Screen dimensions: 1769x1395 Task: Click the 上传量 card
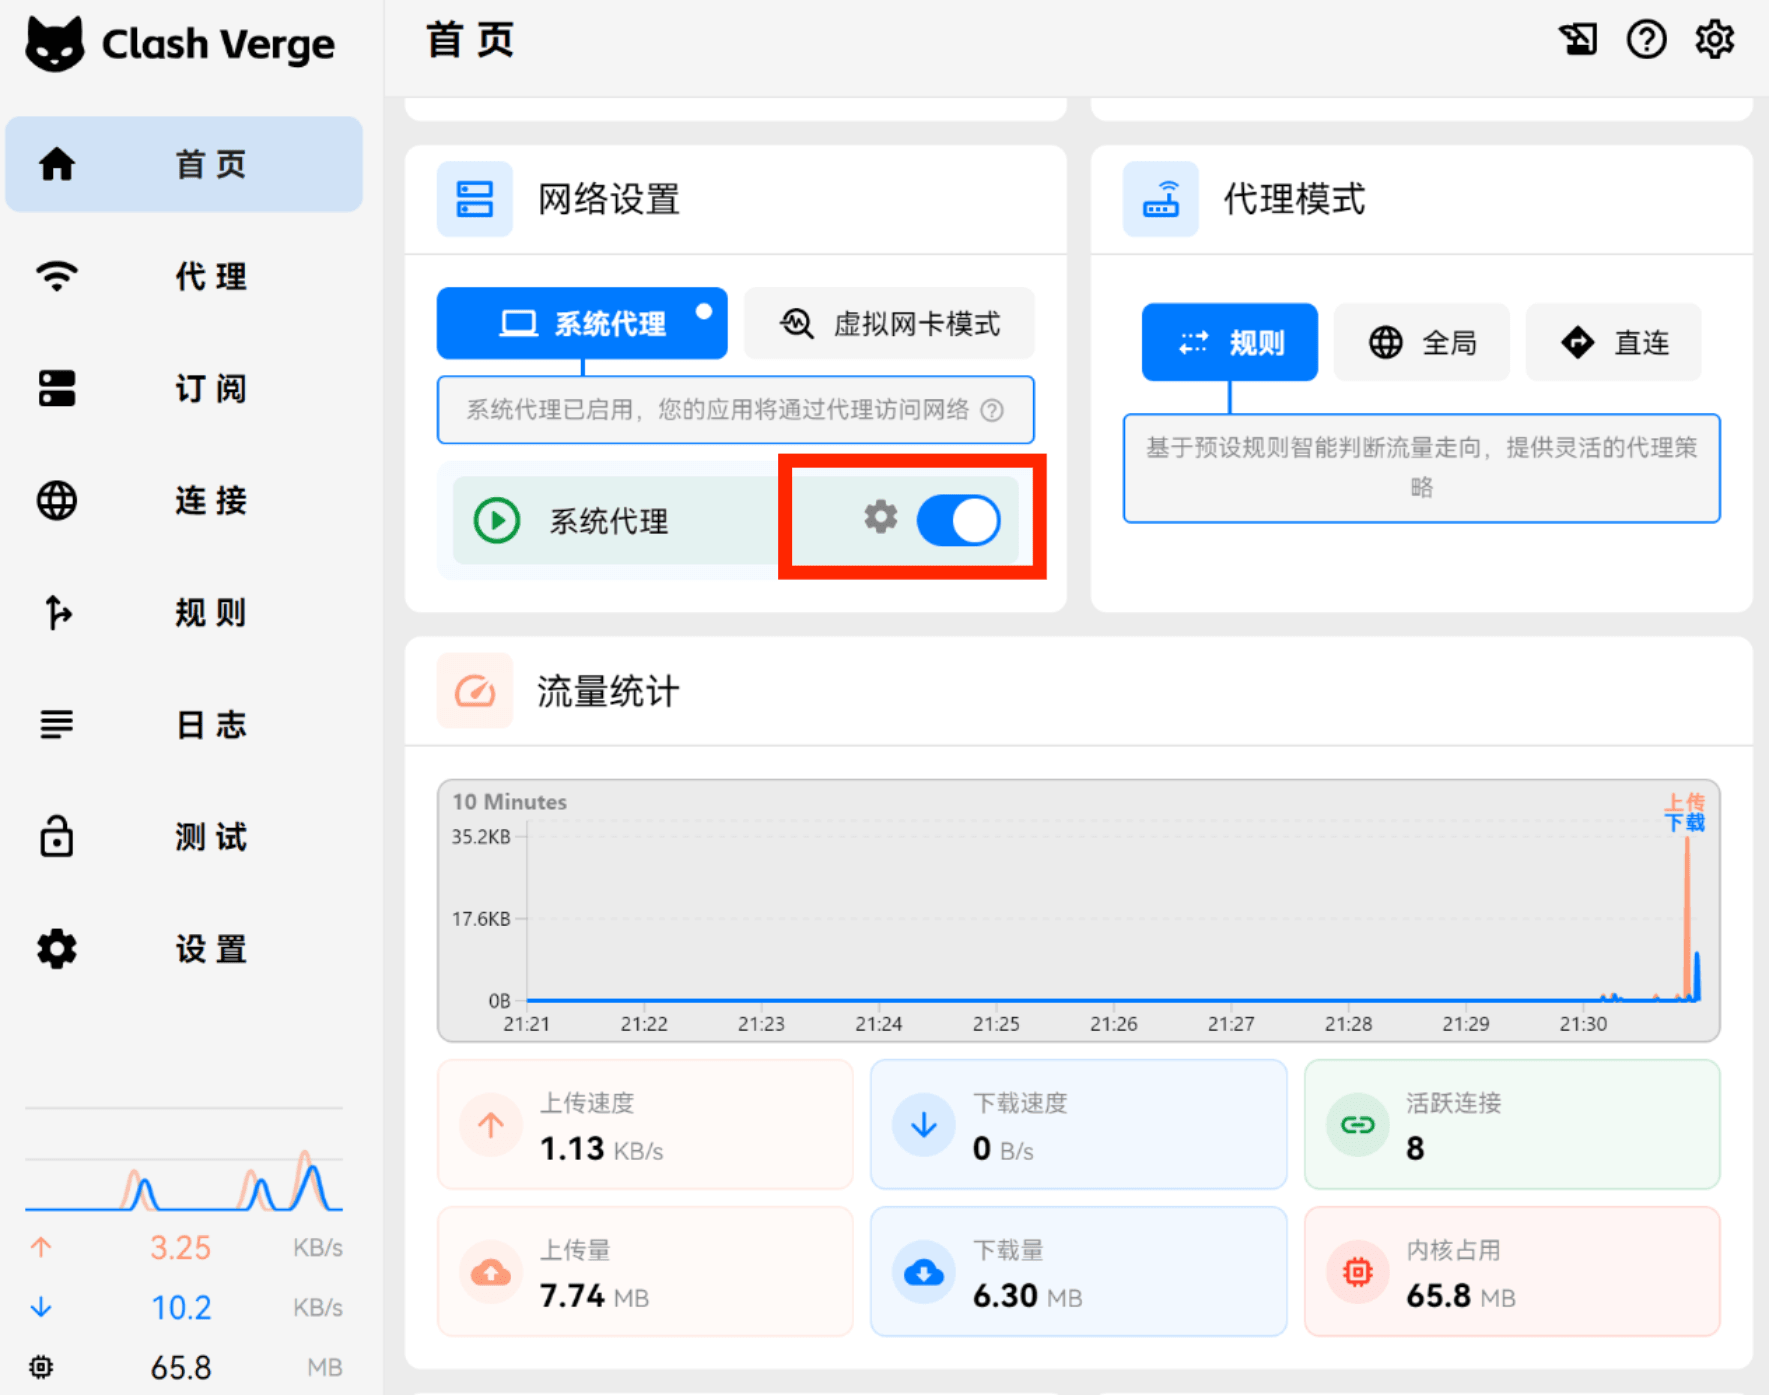pyautogui.click(x=645, y=1271)
